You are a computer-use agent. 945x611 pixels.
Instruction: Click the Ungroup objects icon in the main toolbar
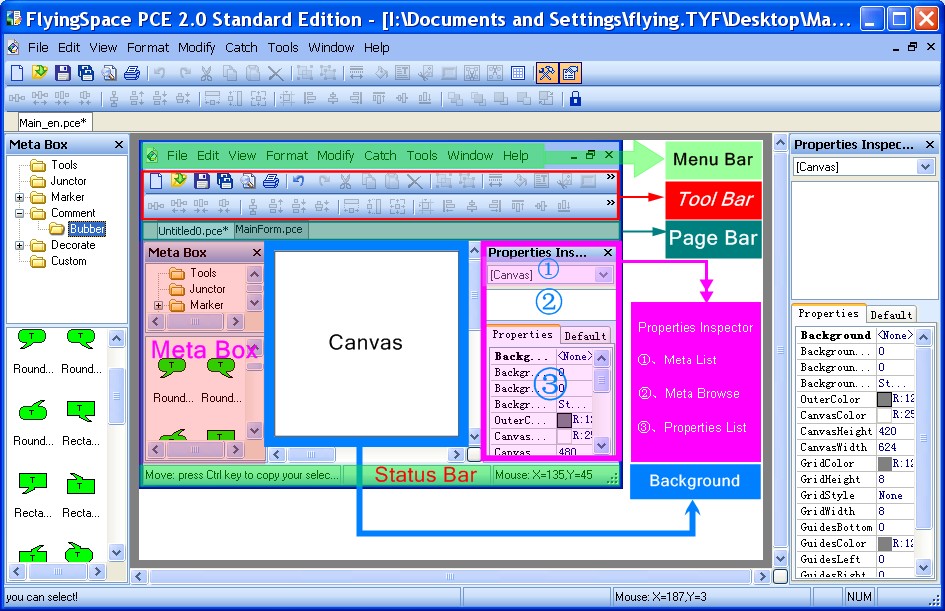328,74
